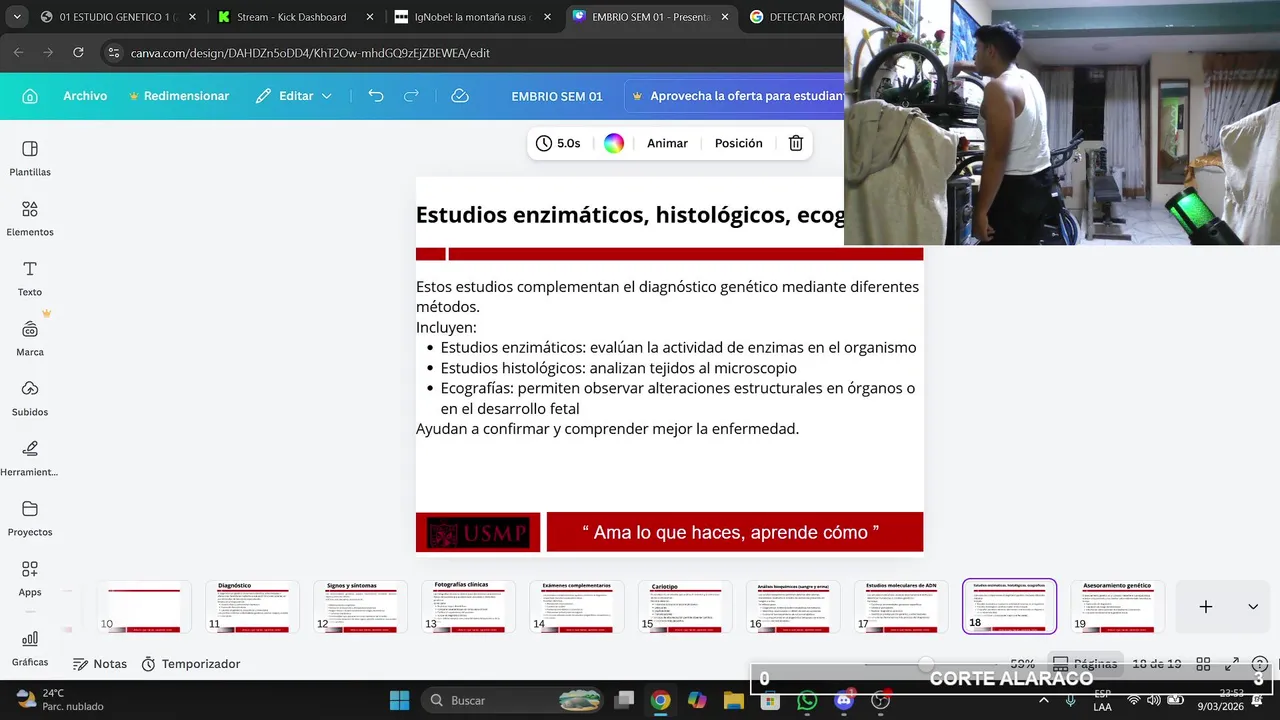Select Fotografías clínicas page 13 thumbnail
Image resolution: width=1280 pixels, height=720 pixels.
click(469, 607)
